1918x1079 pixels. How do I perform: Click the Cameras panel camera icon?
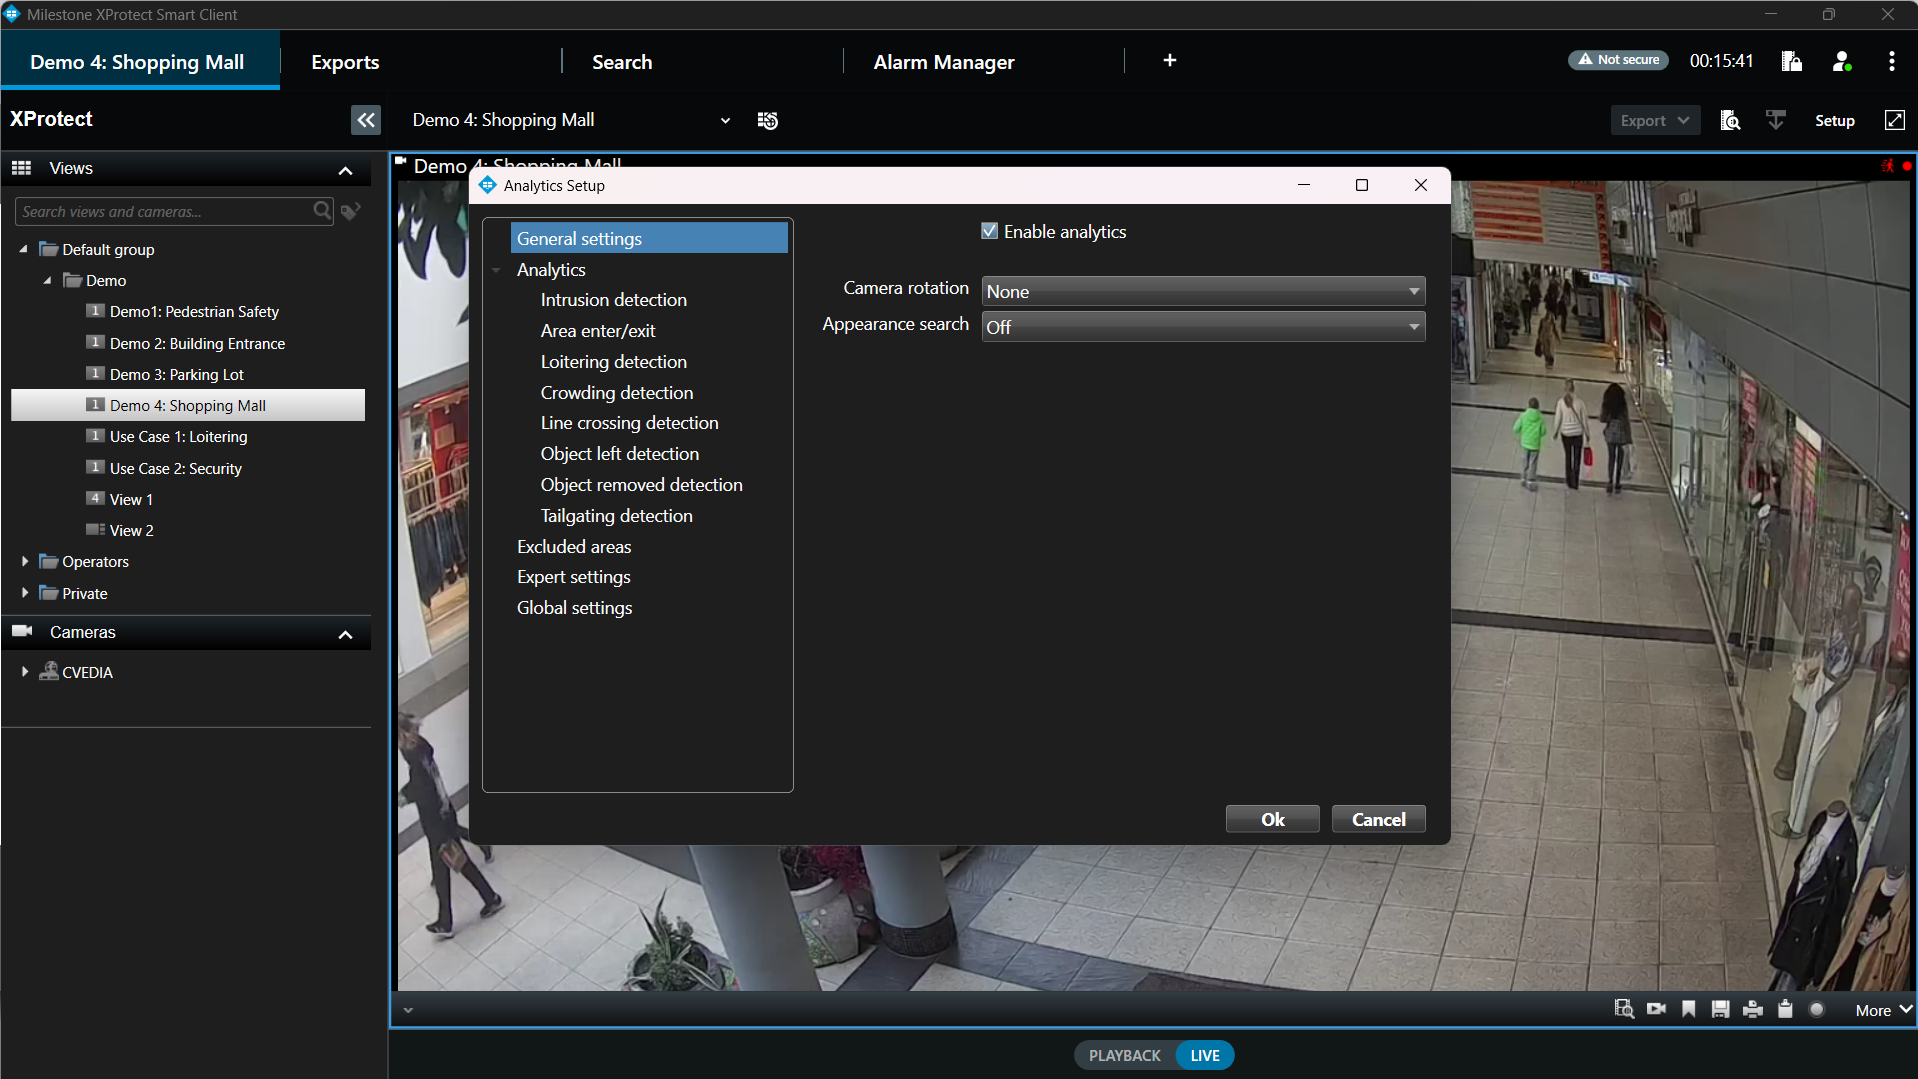pos(22,631)
